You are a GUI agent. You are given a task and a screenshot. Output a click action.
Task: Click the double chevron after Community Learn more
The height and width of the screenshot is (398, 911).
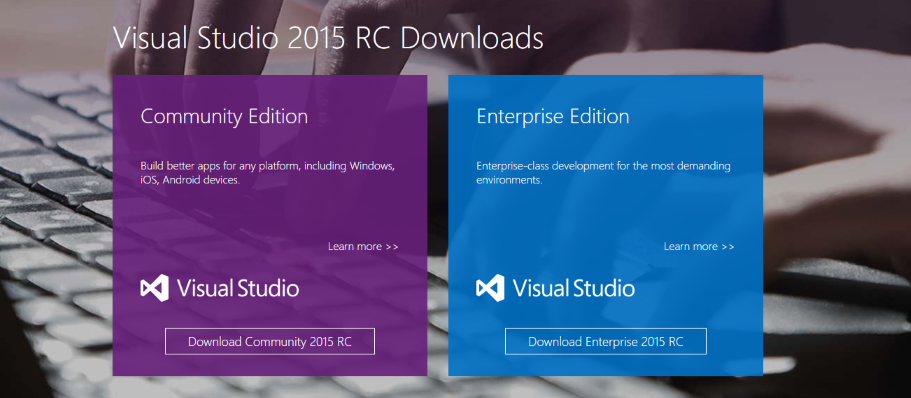click(392, 247)
